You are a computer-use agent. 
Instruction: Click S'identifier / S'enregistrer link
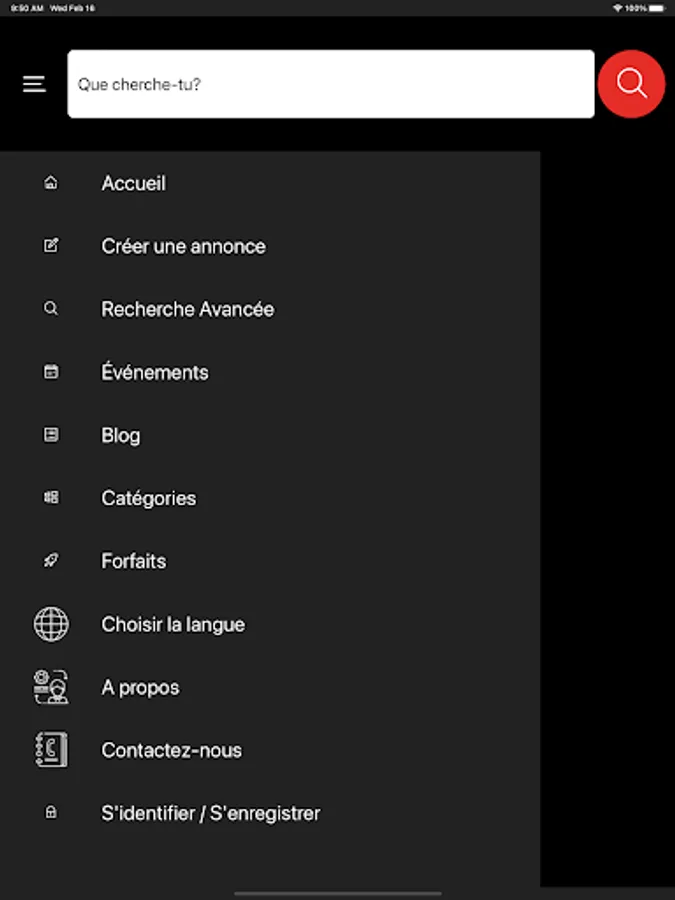[x=211, y=813]
